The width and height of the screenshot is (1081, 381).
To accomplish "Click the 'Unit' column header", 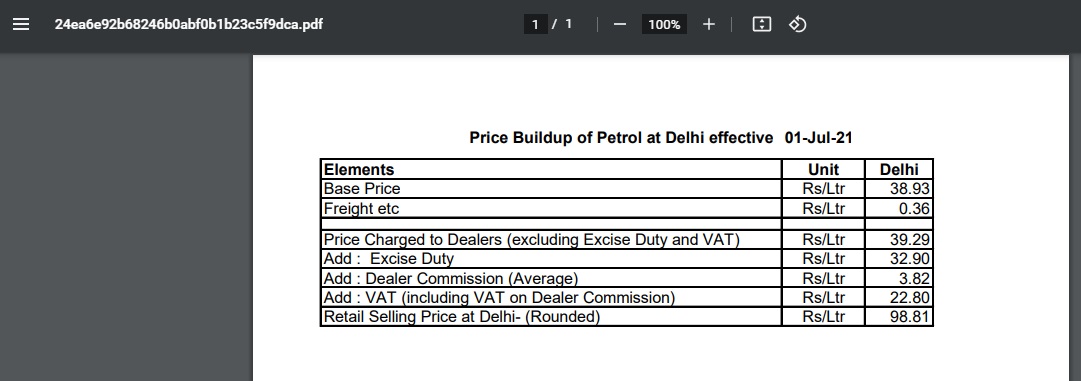I will coord(823,169).
